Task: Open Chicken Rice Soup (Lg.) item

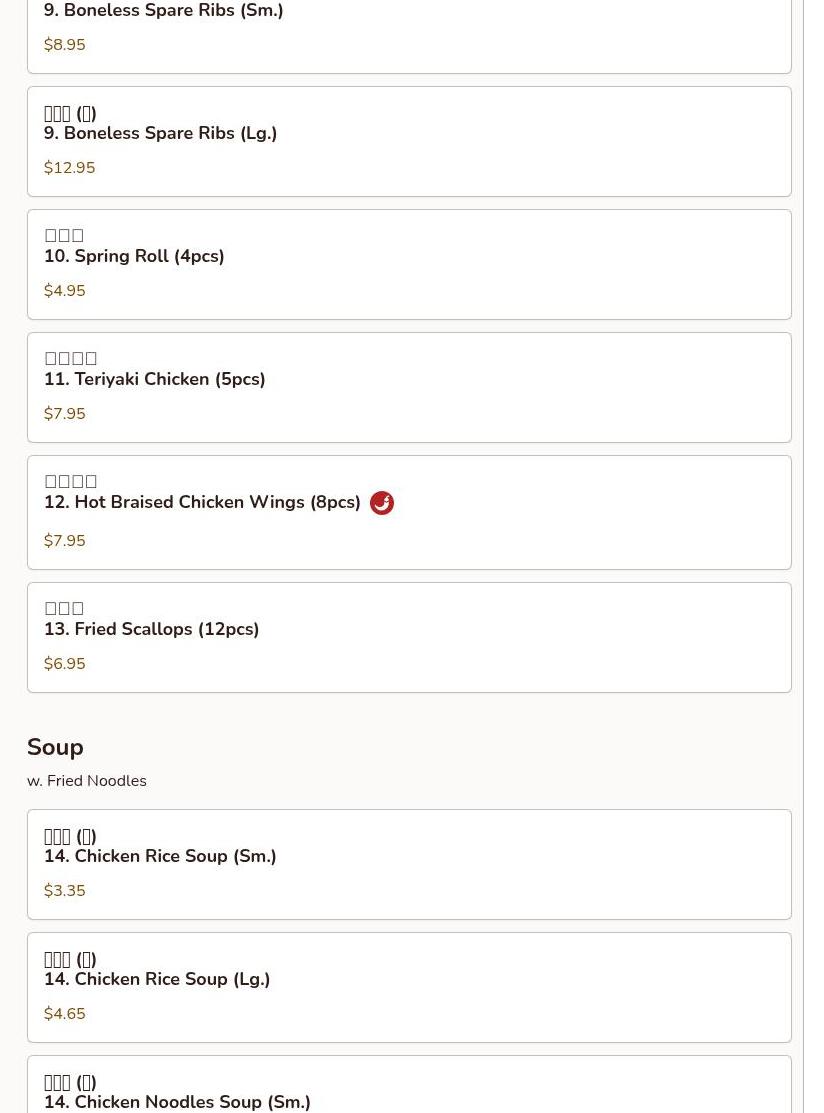Action: 409,987
